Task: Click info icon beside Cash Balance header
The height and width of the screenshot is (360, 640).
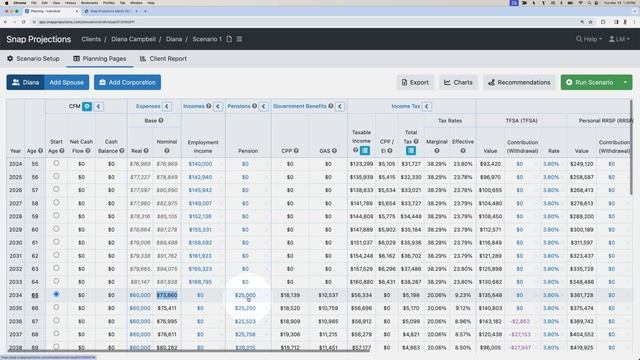Action: tap(122, 151)
